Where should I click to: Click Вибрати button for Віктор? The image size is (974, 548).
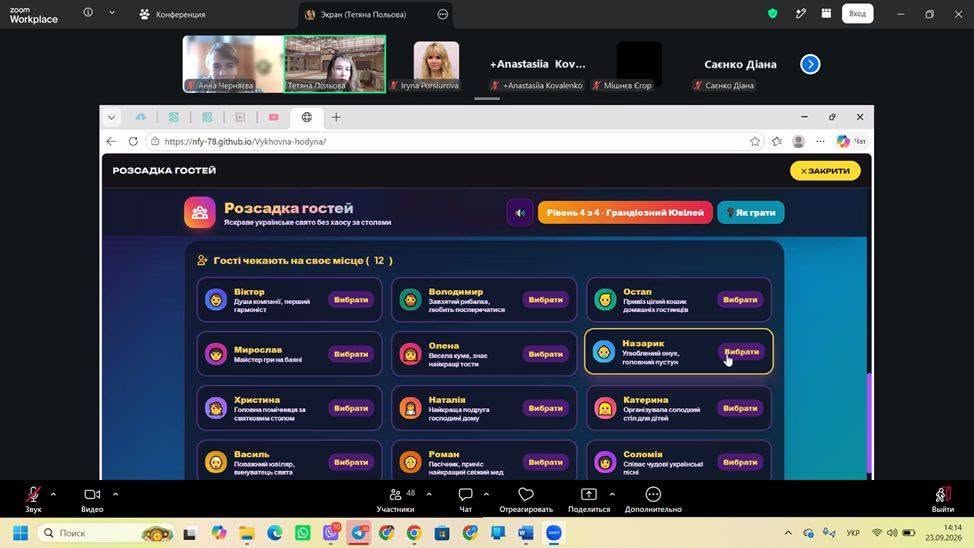tap(351, 299)
